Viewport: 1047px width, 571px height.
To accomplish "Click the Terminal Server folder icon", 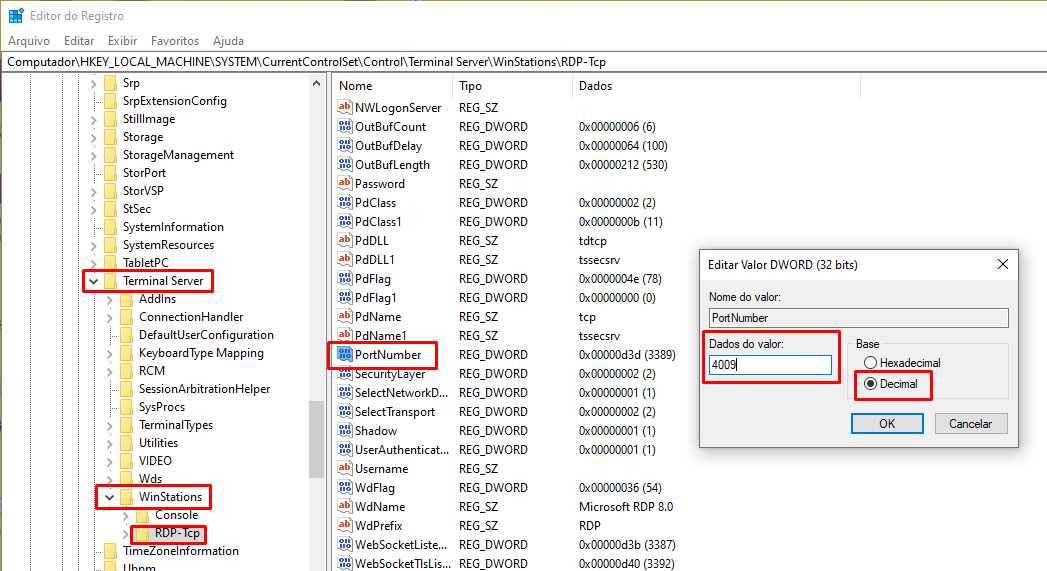I will click(111, 280).
